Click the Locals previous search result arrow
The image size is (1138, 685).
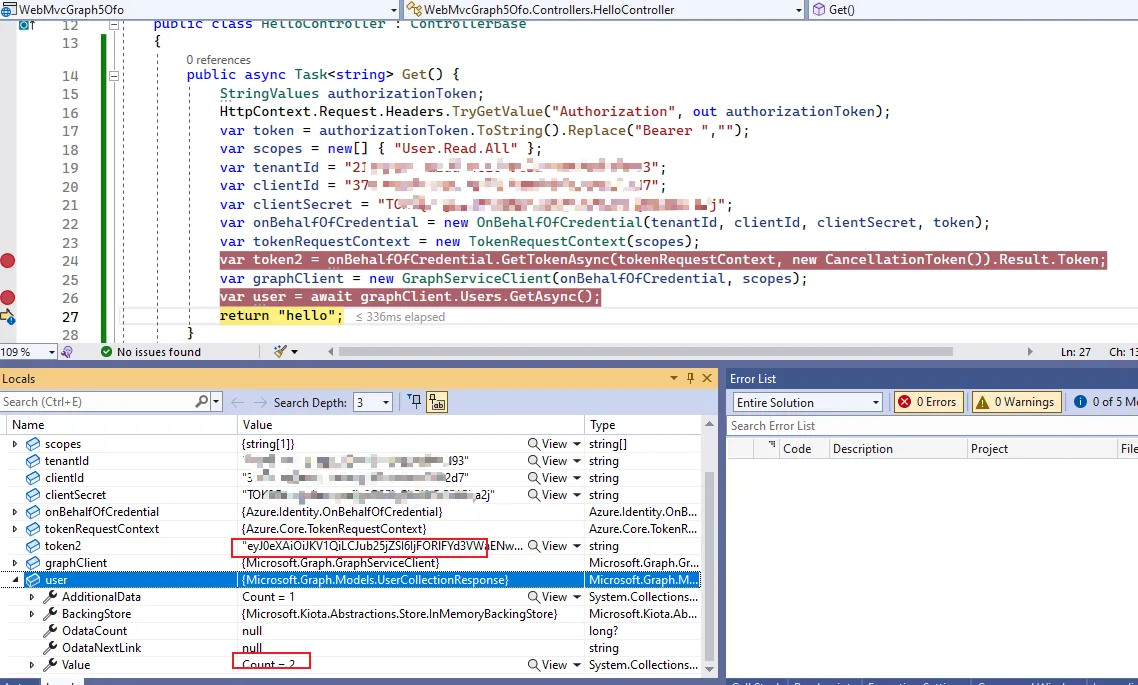237,402
